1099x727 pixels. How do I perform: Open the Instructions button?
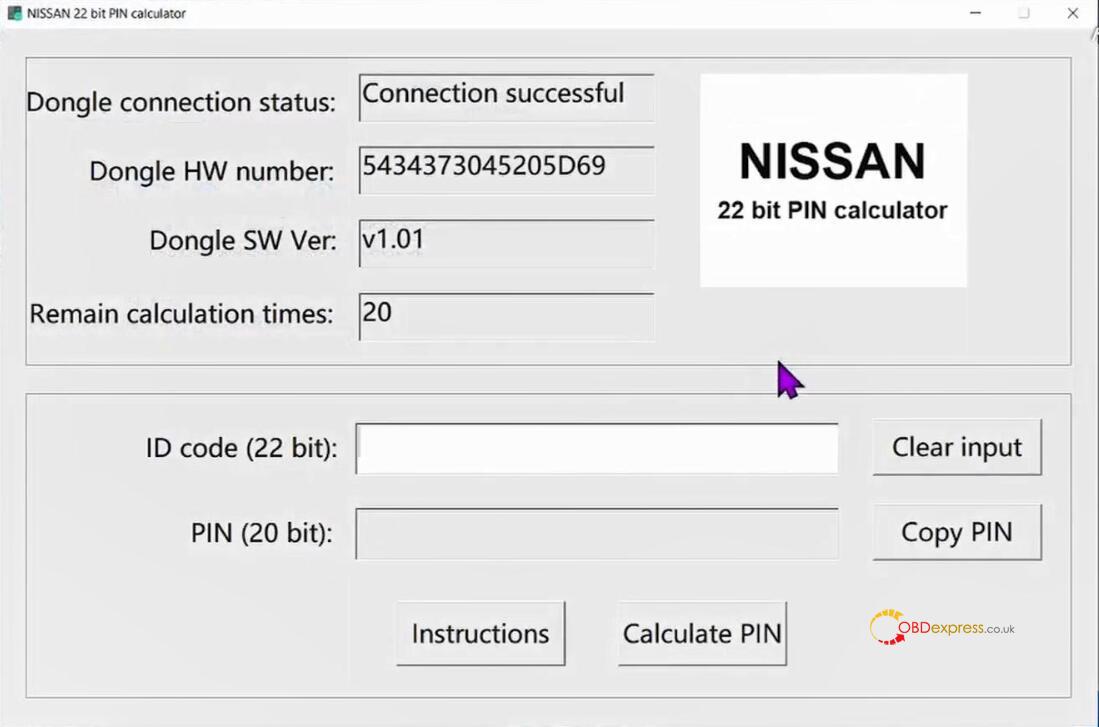(481, 634)
